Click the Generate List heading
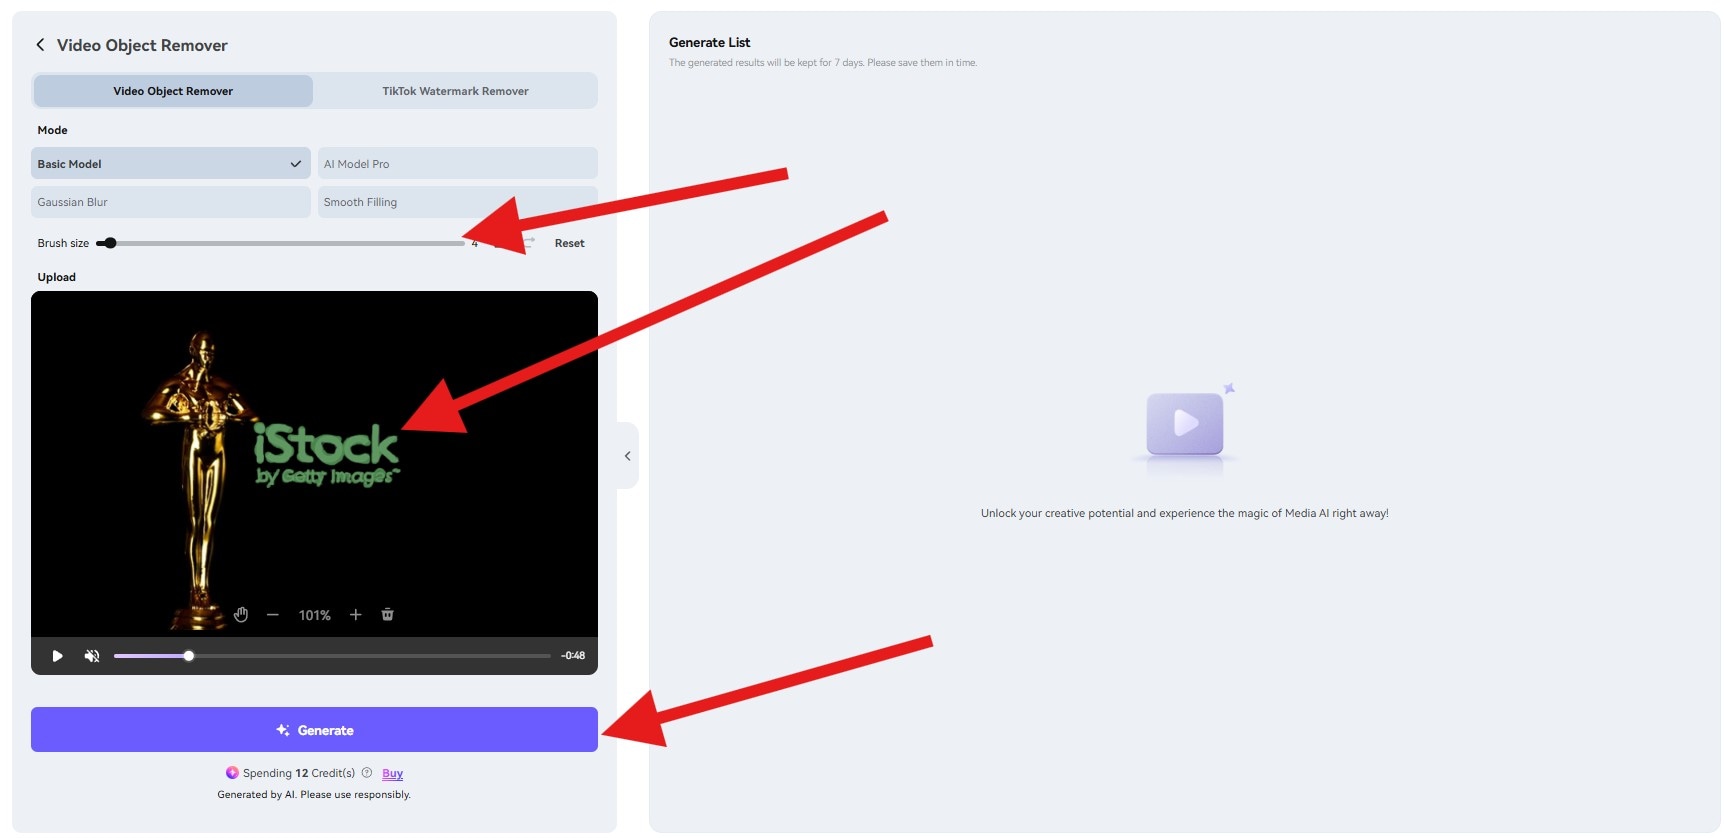Image resolution: width=1724 pixels, height=838 pixels. click(x=709, y=42)
